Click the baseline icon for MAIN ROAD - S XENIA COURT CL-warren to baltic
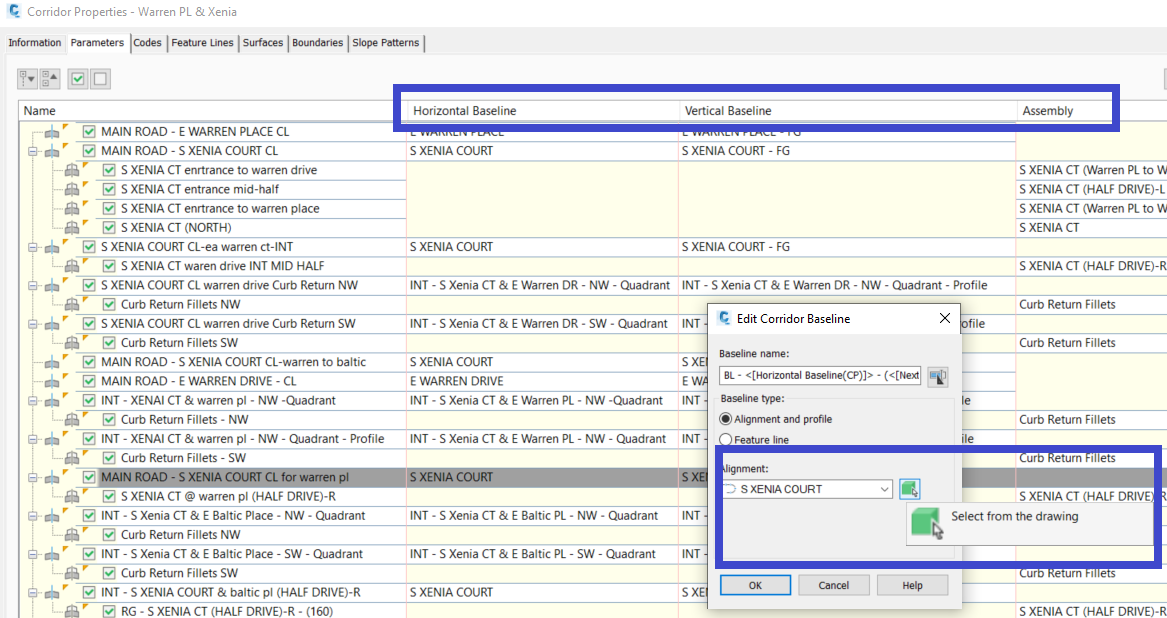This screenshot has width=1167, height=618. (53, 362)
